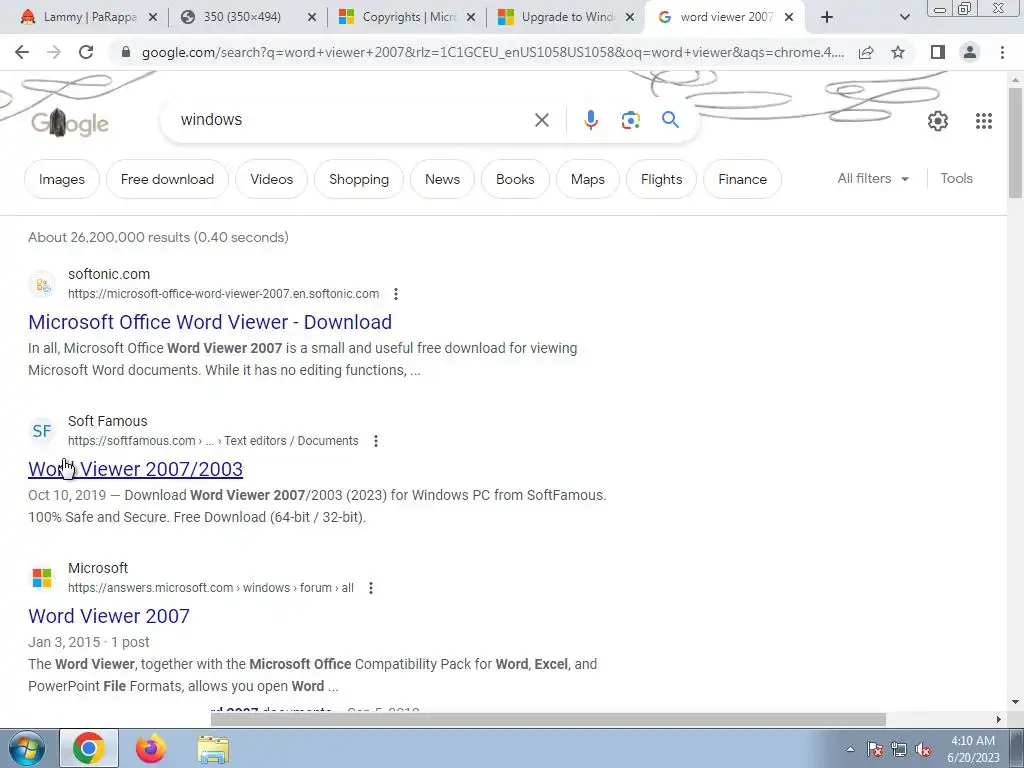Image resolution: width=1024 pixels, height=768 pixels.
Task: Open the Word Viewer 2007 Microsoft link
Action: tap(108, 616)
